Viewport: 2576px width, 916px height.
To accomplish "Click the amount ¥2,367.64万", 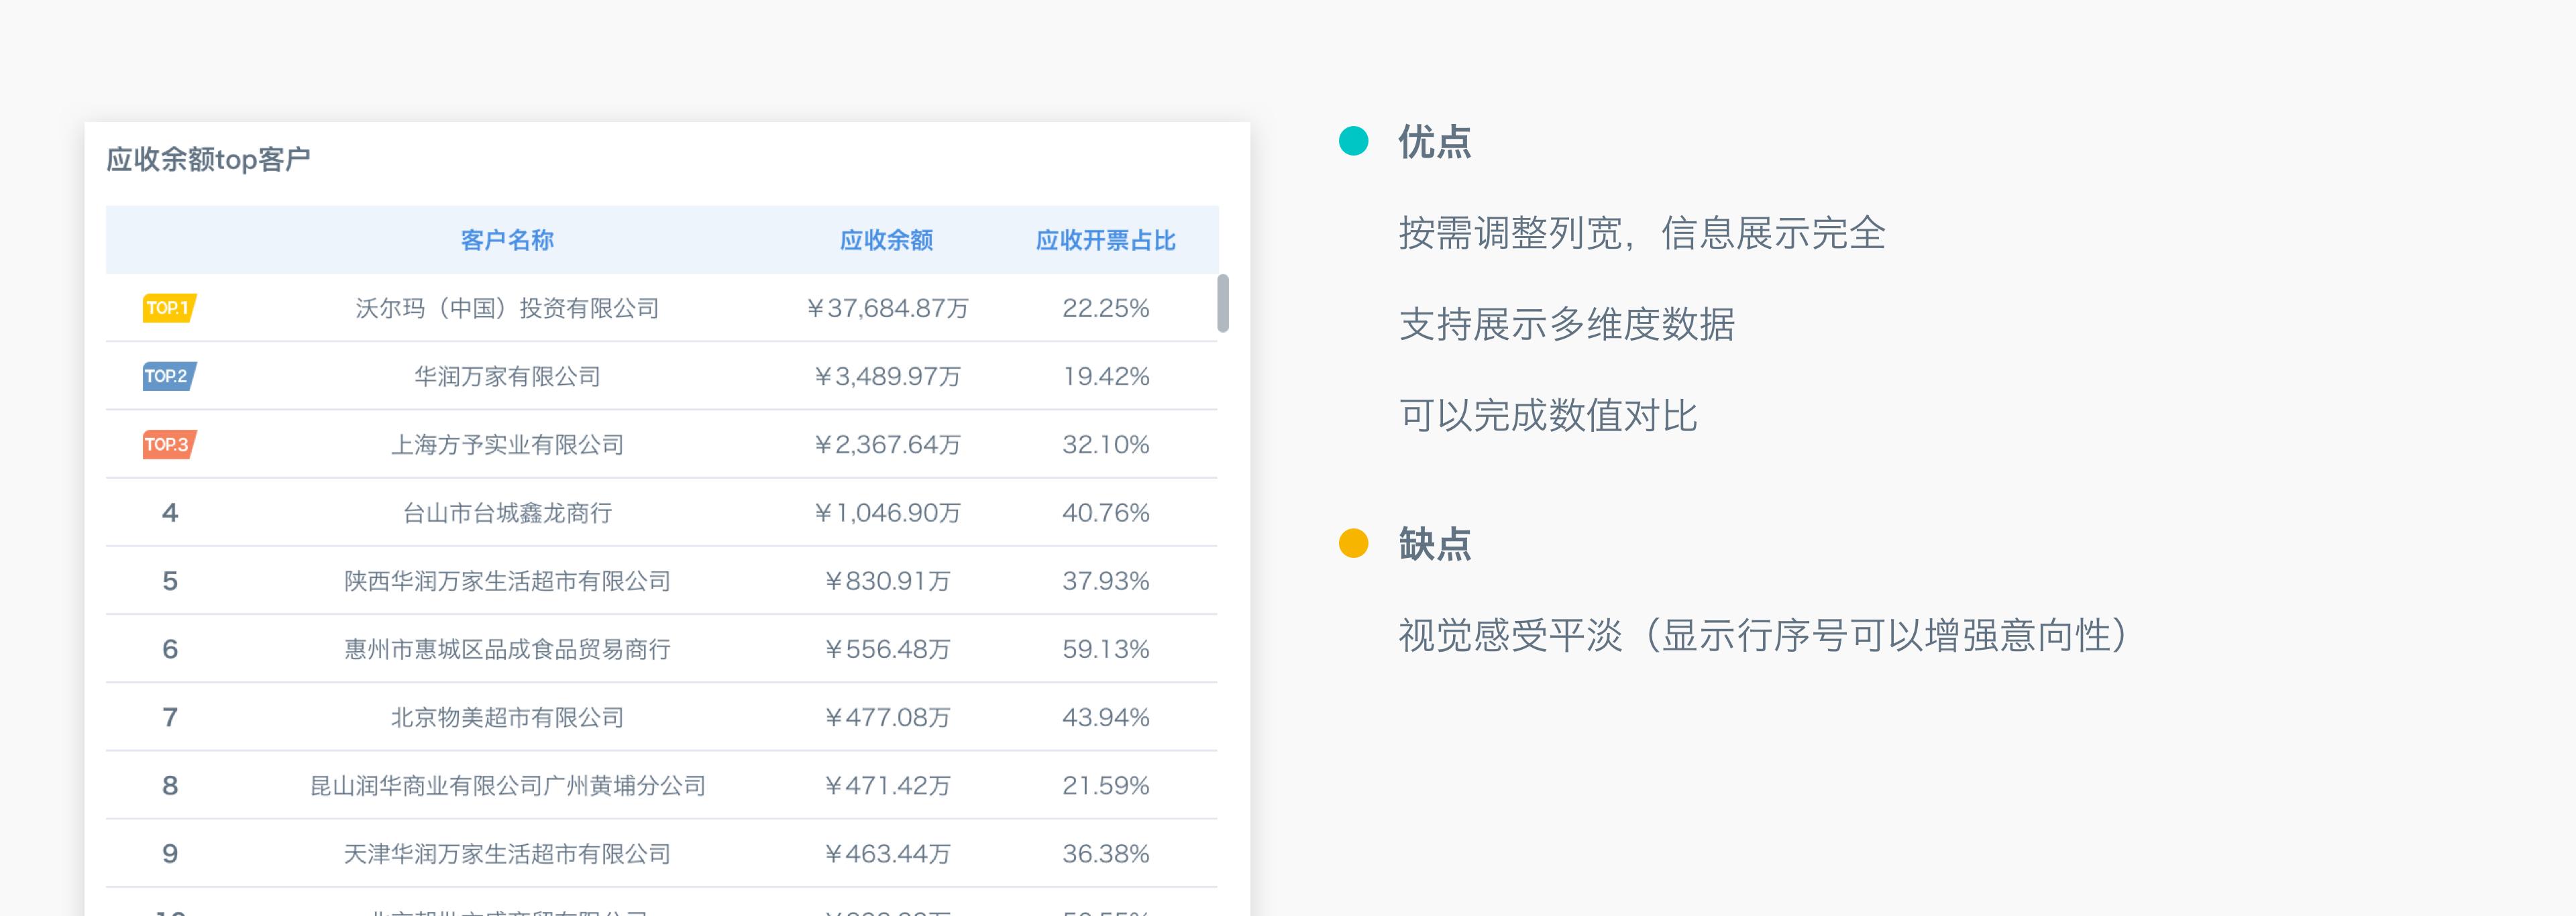I will 887,444.
